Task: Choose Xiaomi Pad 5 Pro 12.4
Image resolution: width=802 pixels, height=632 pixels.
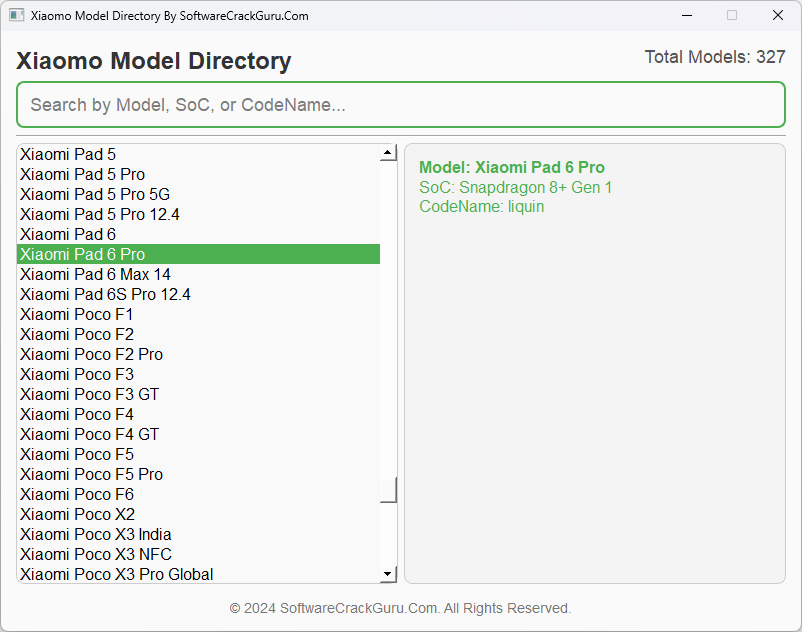Action: [100, 214]
